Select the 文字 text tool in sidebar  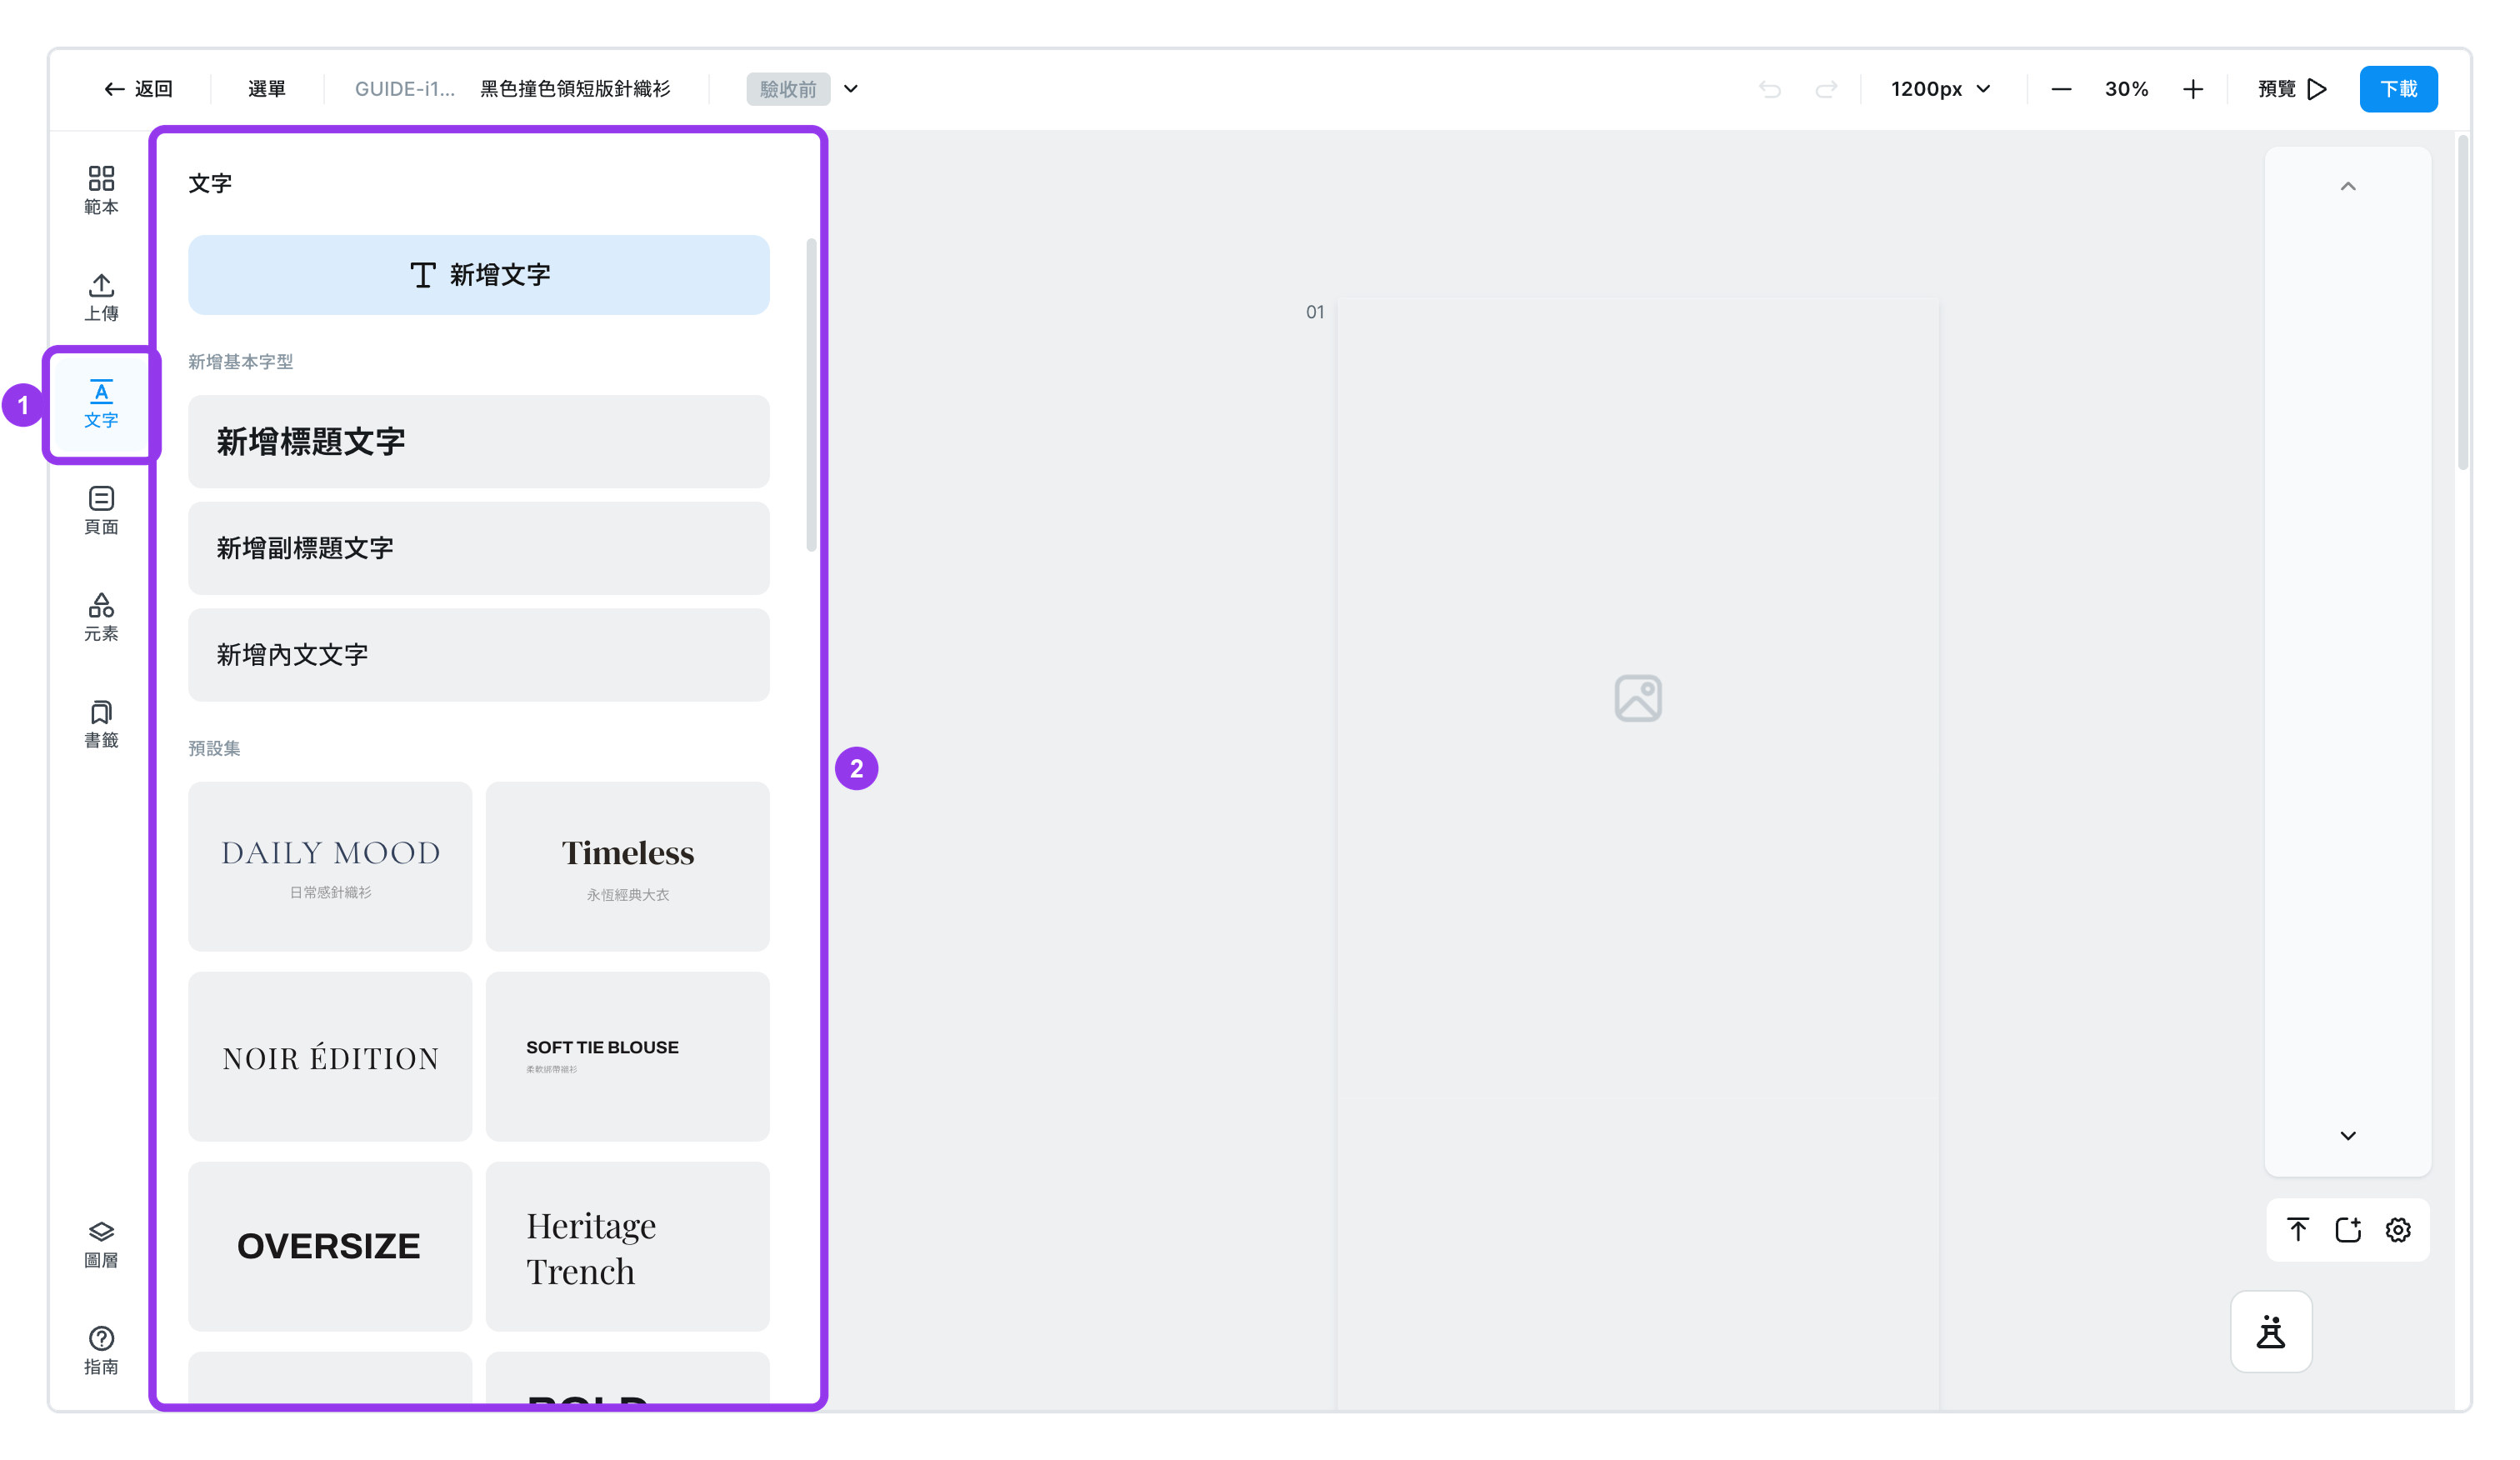pyautogui.click(x=101, y=404)
